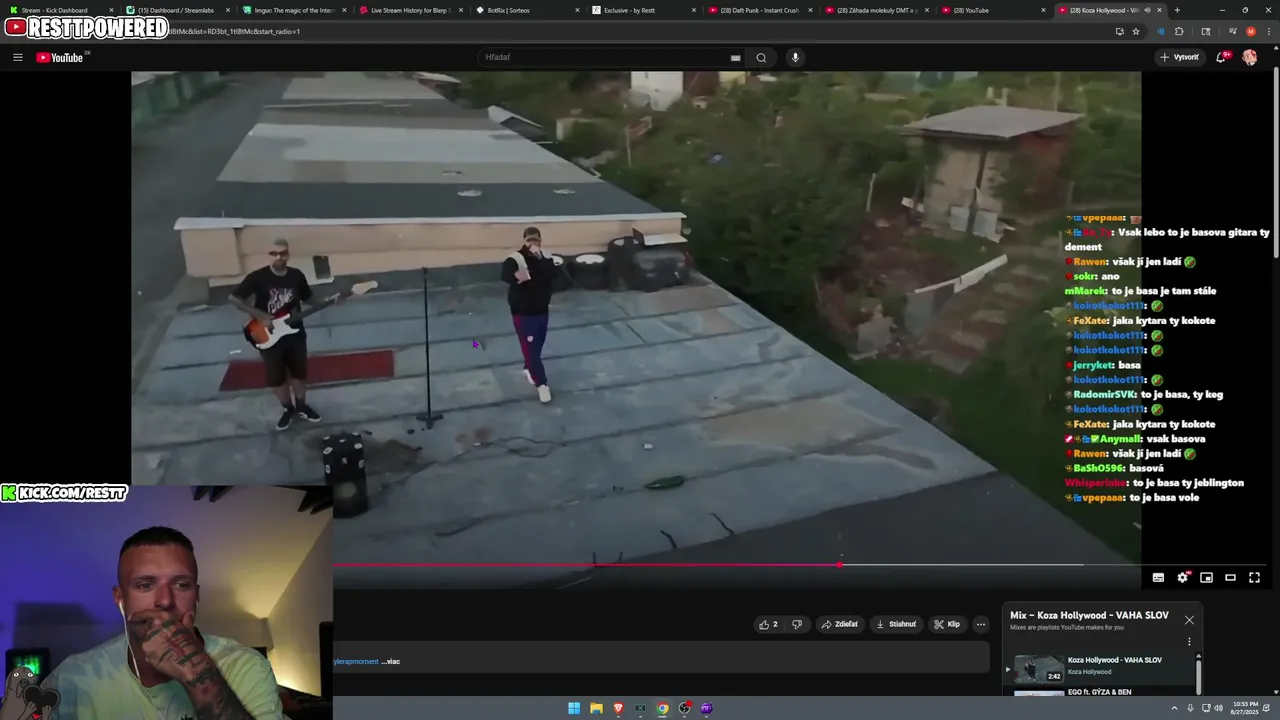Share the video with Zdieľať
This screenshot has height=720, width=1280.
click(x=839, y=624)
